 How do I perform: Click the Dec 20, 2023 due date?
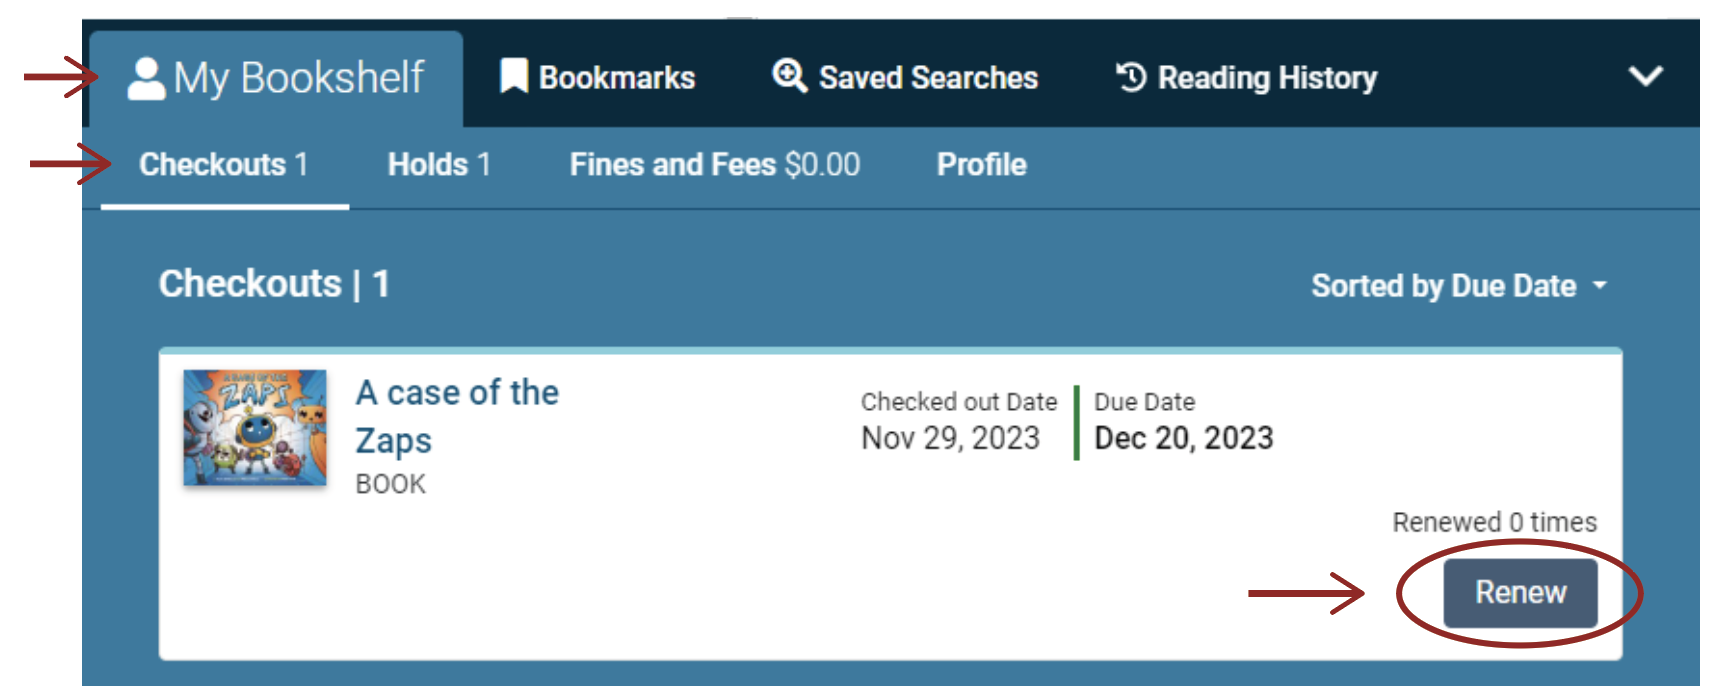click(1184, 438)
